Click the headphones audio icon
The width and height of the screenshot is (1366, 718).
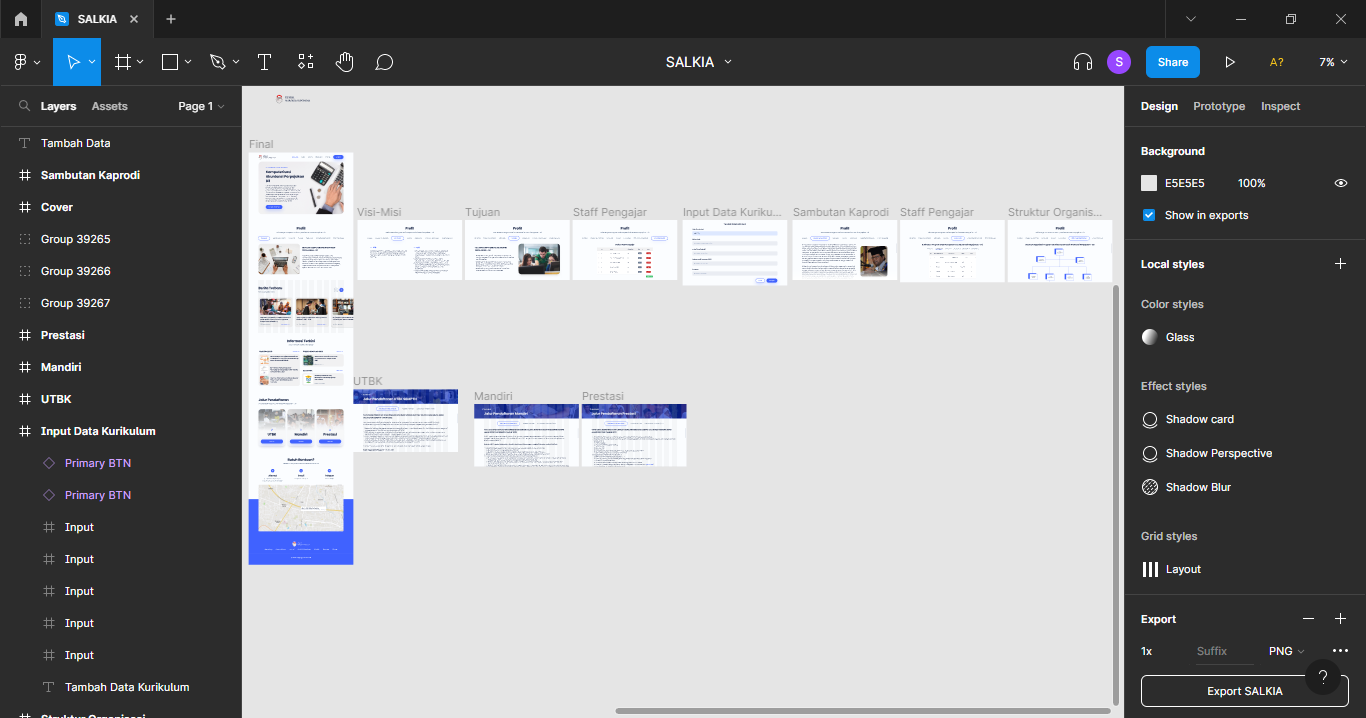tap(1082, 62)
